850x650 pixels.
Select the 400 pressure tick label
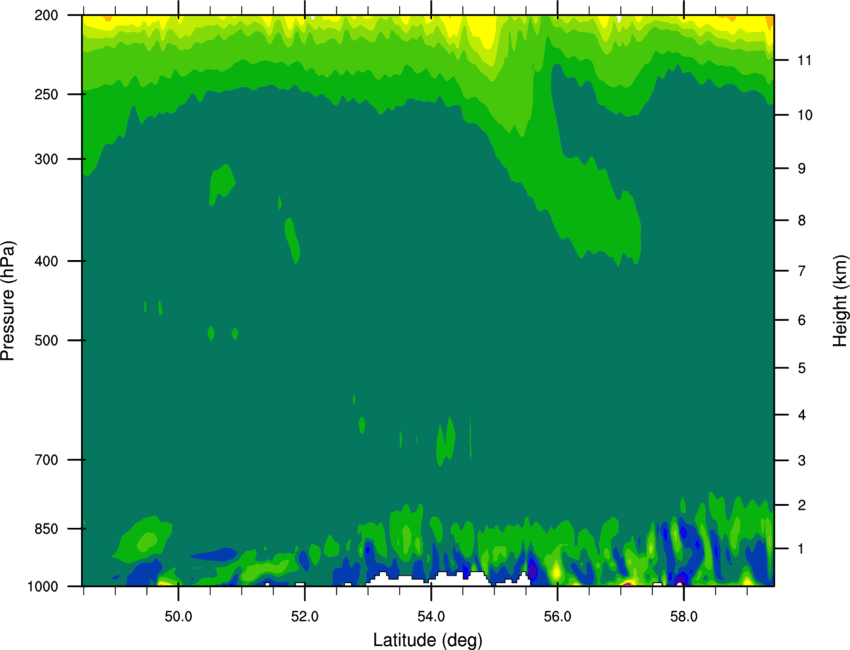(47, 261)
